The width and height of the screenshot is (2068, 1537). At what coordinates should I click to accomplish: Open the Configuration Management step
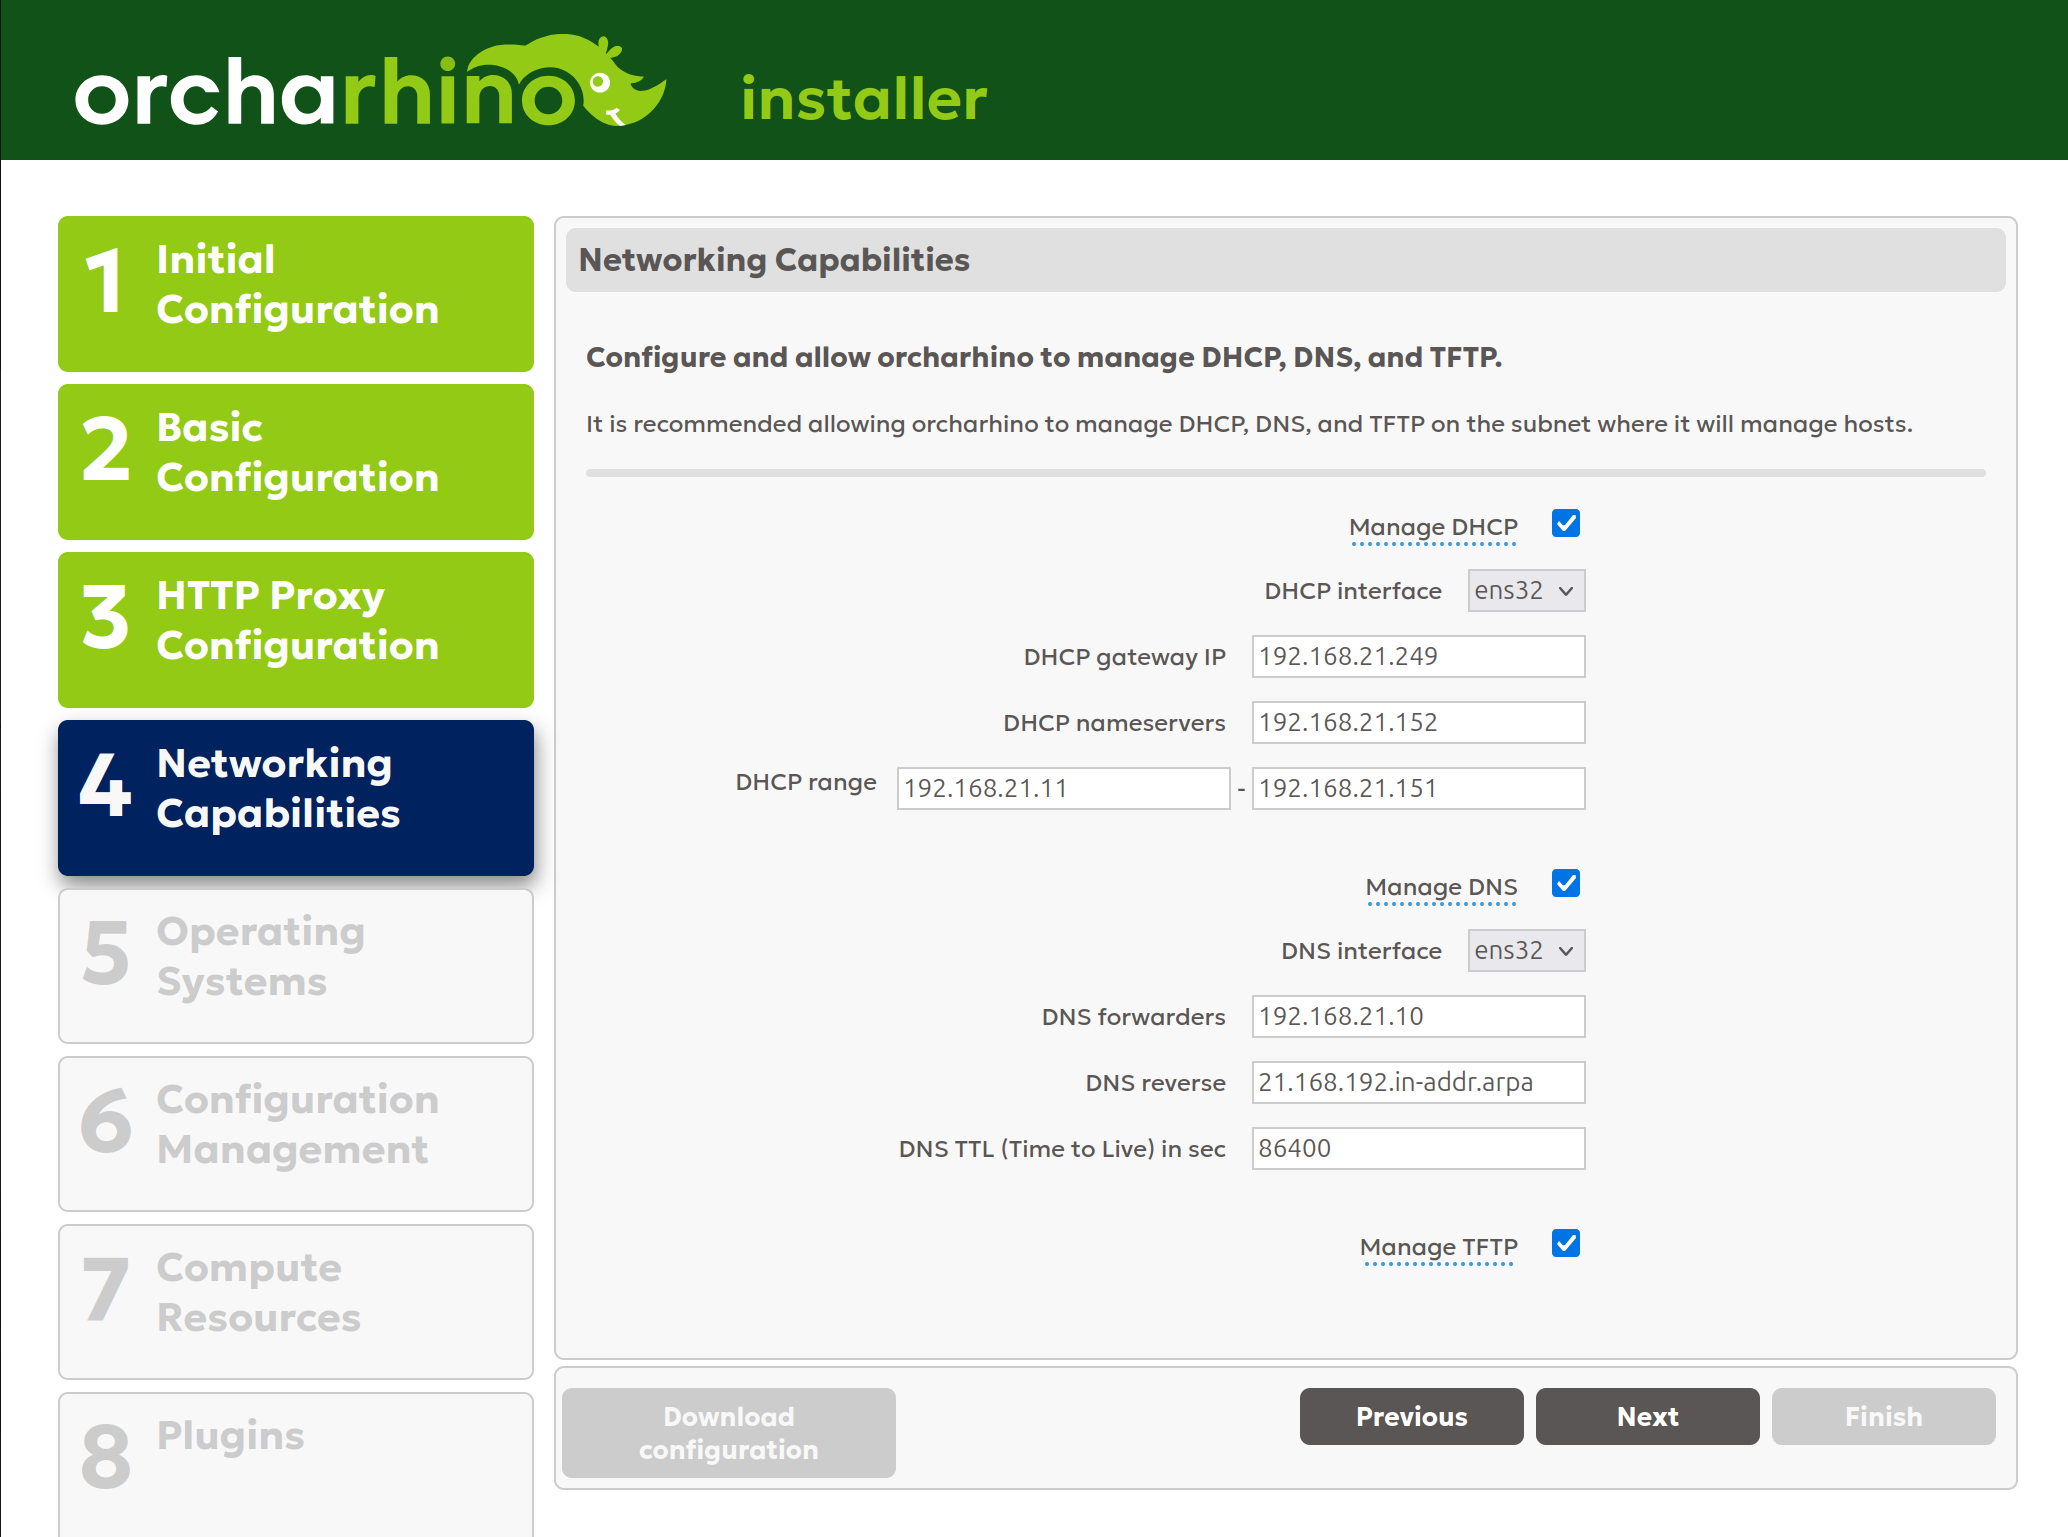point(296,1133)
